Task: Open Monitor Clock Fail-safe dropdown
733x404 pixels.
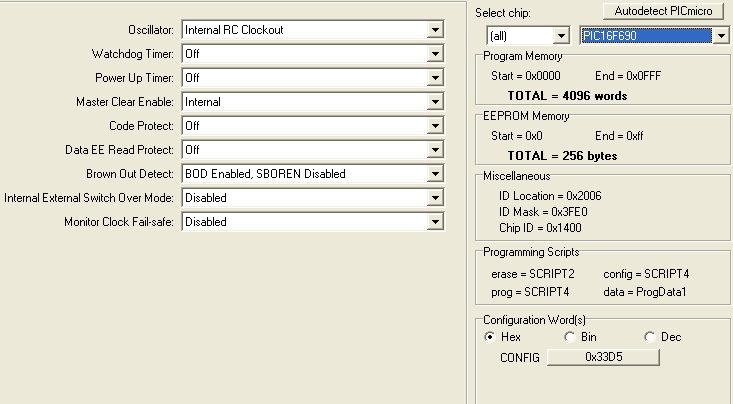Action: (435, 222)
